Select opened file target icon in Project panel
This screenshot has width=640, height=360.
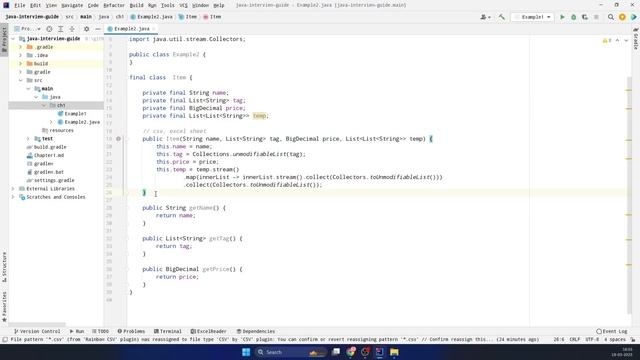49,29
